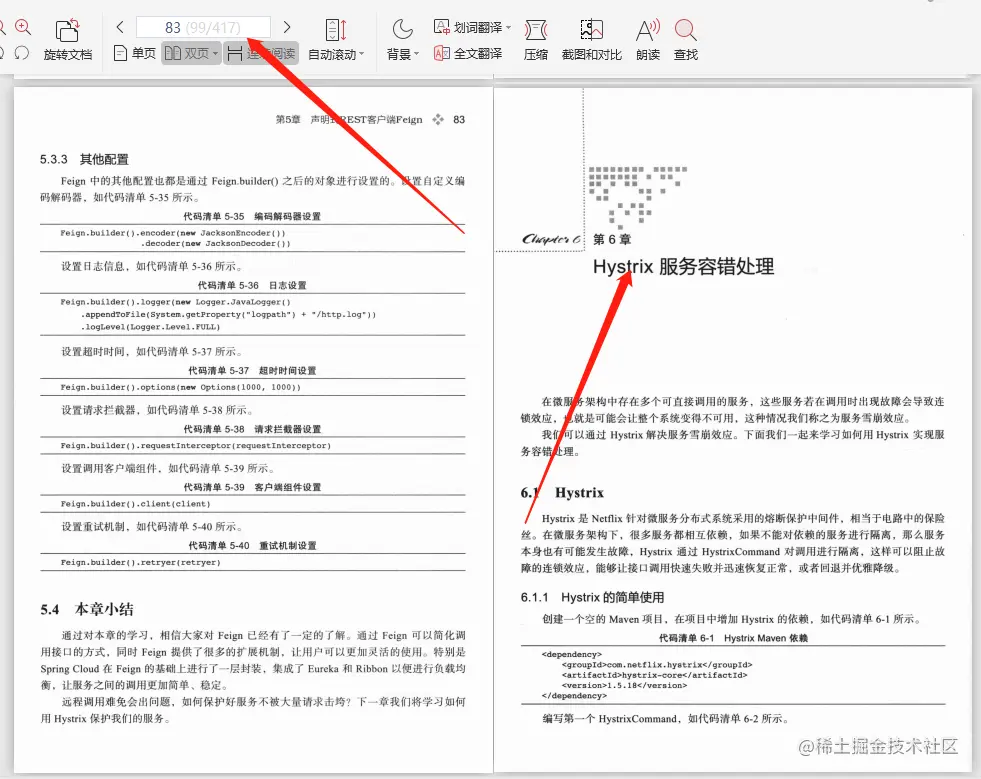Click the 自动滚动 auto scroll icon
This screenshot has width=981, height=779.
tap(336, 30)
